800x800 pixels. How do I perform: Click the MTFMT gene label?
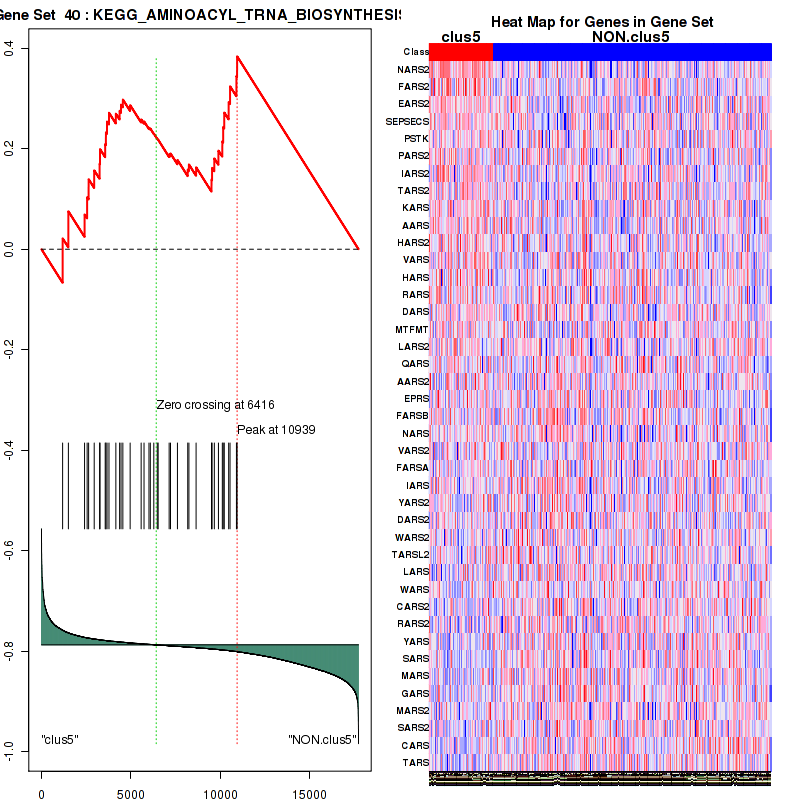pos(413,329)
